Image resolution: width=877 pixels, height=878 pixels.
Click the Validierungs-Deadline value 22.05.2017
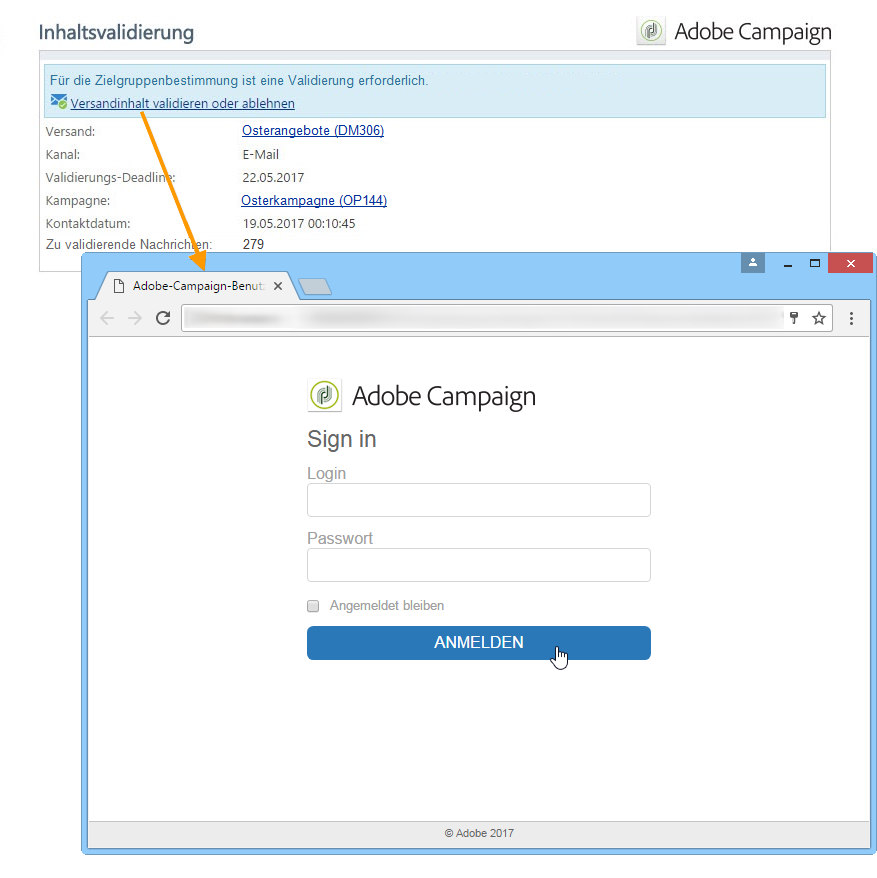273,178
